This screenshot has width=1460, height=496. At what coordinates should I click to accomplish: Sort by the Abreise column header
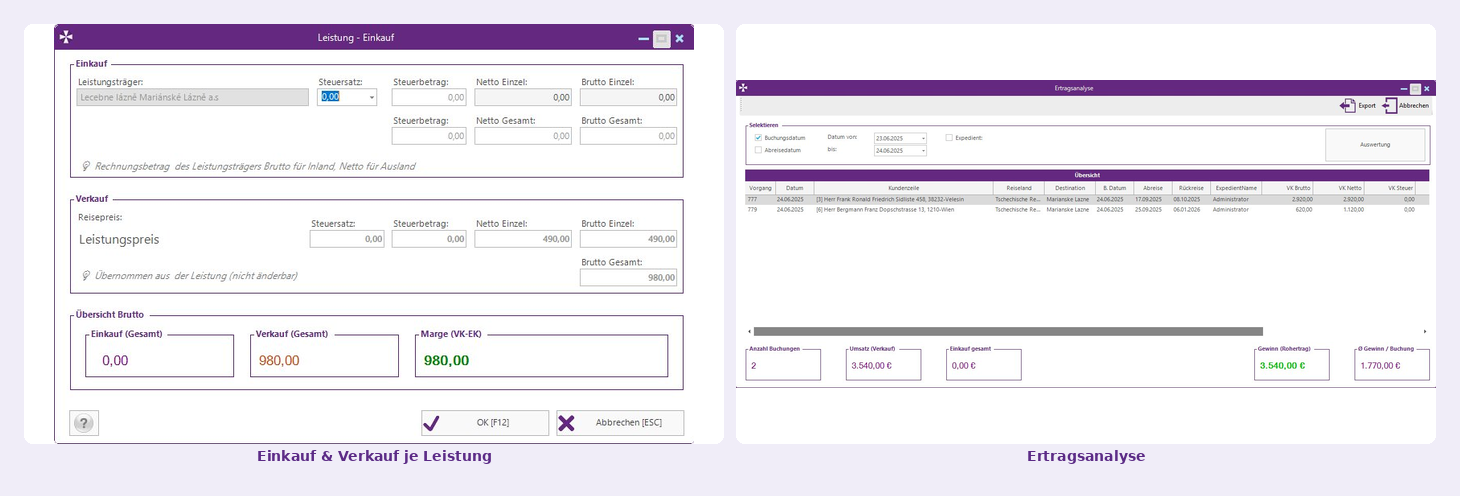[1152, 188]
